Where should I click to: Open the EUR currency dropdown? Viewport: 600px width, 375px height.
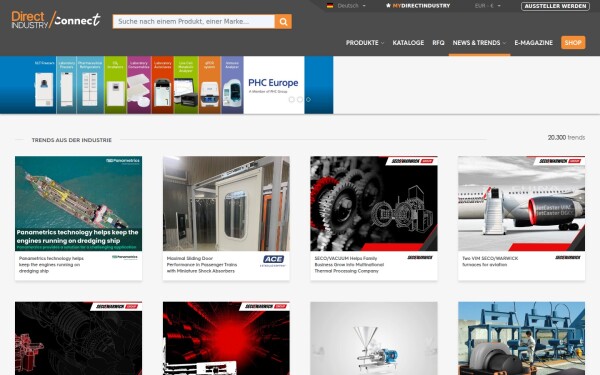click(x=488, y=6)
